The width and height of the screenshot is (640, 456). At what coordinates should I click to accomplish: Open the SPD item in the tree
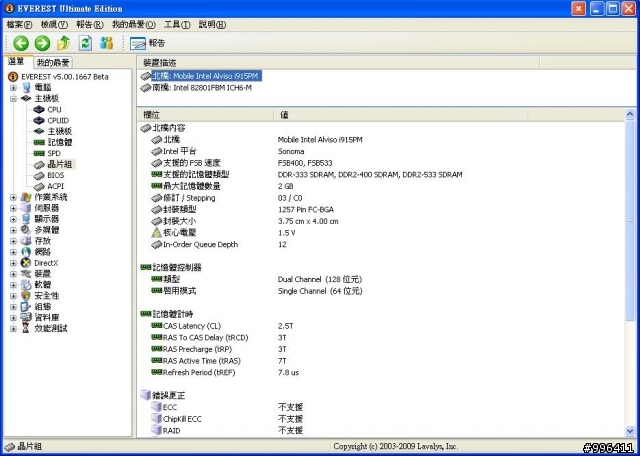point(54,153)
